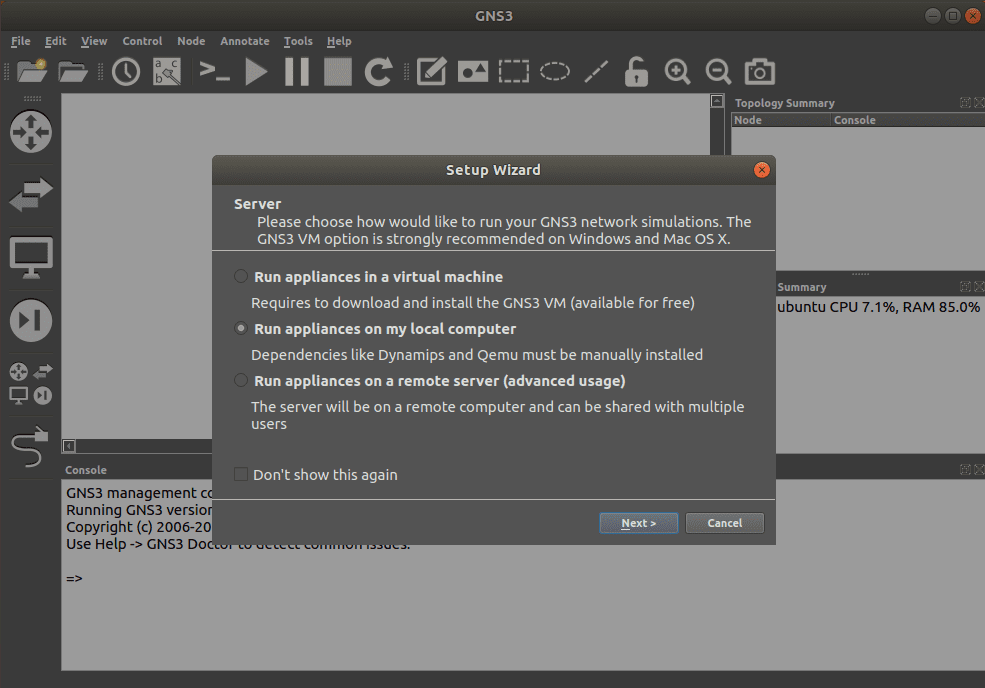Open the Edit menu
Image resolution: width=985 pixels, height=688 pixels.
pos(55,41)
